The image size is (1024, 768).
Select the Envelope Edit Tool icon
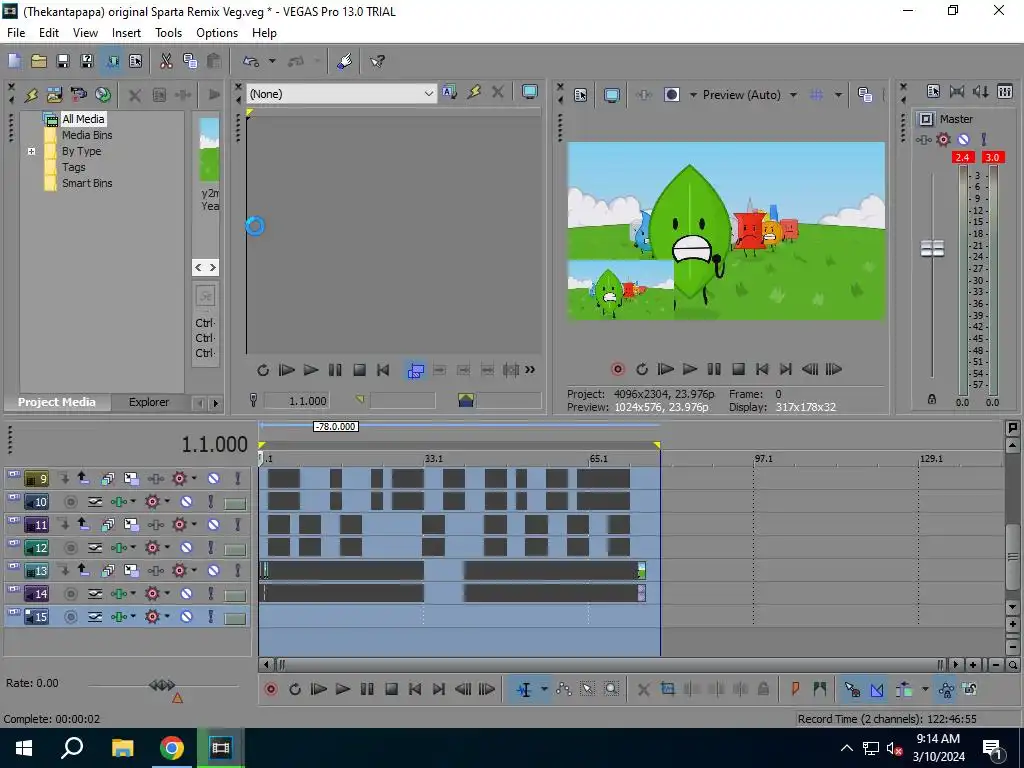pyautogui.click(x=564, y=689)
